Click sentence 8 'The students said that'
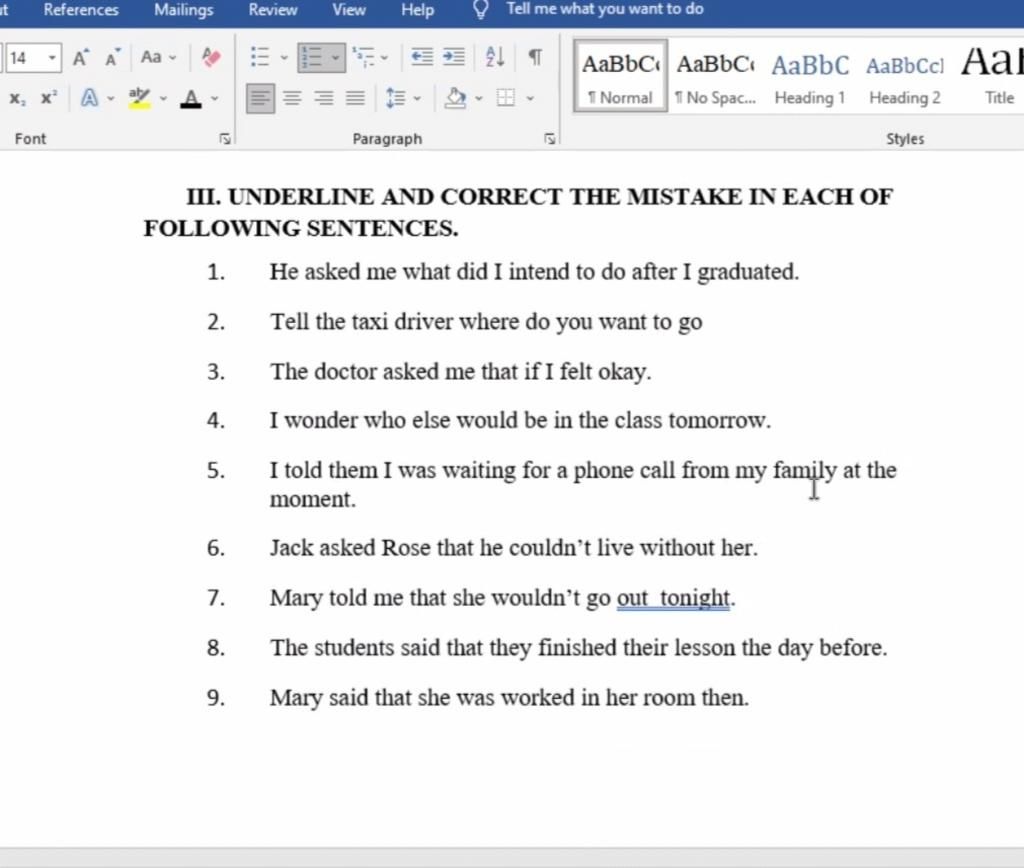The height and width of the screenshot is (868, 1024). tap(579, 648)
